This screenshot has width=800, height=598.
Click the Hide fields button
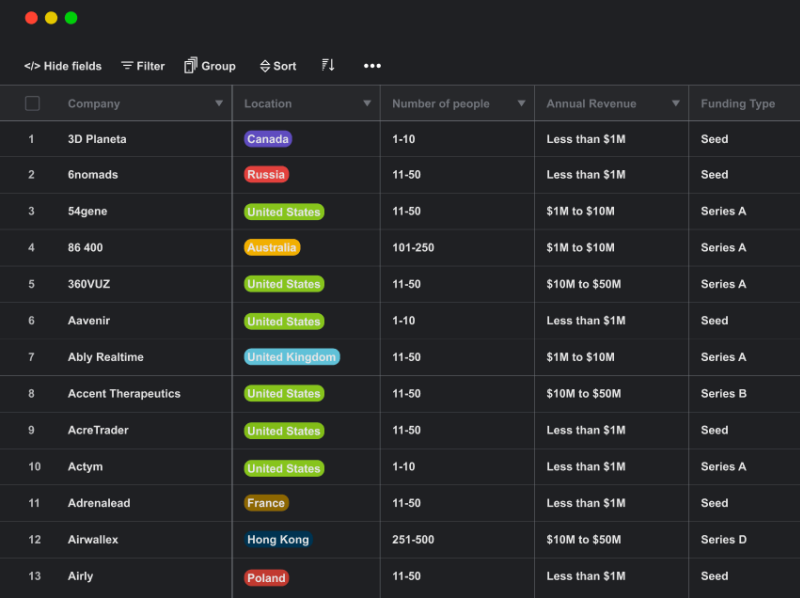(x=62, y=66)
